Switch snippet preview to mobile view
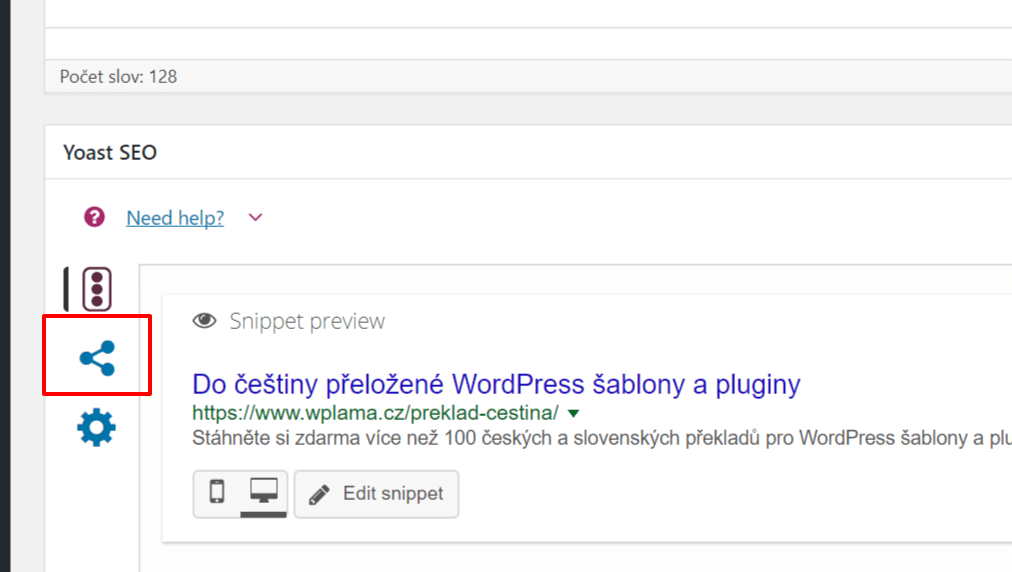This screenshot has width=1012, height=572. pyautogui.click(x=217, y=492)
